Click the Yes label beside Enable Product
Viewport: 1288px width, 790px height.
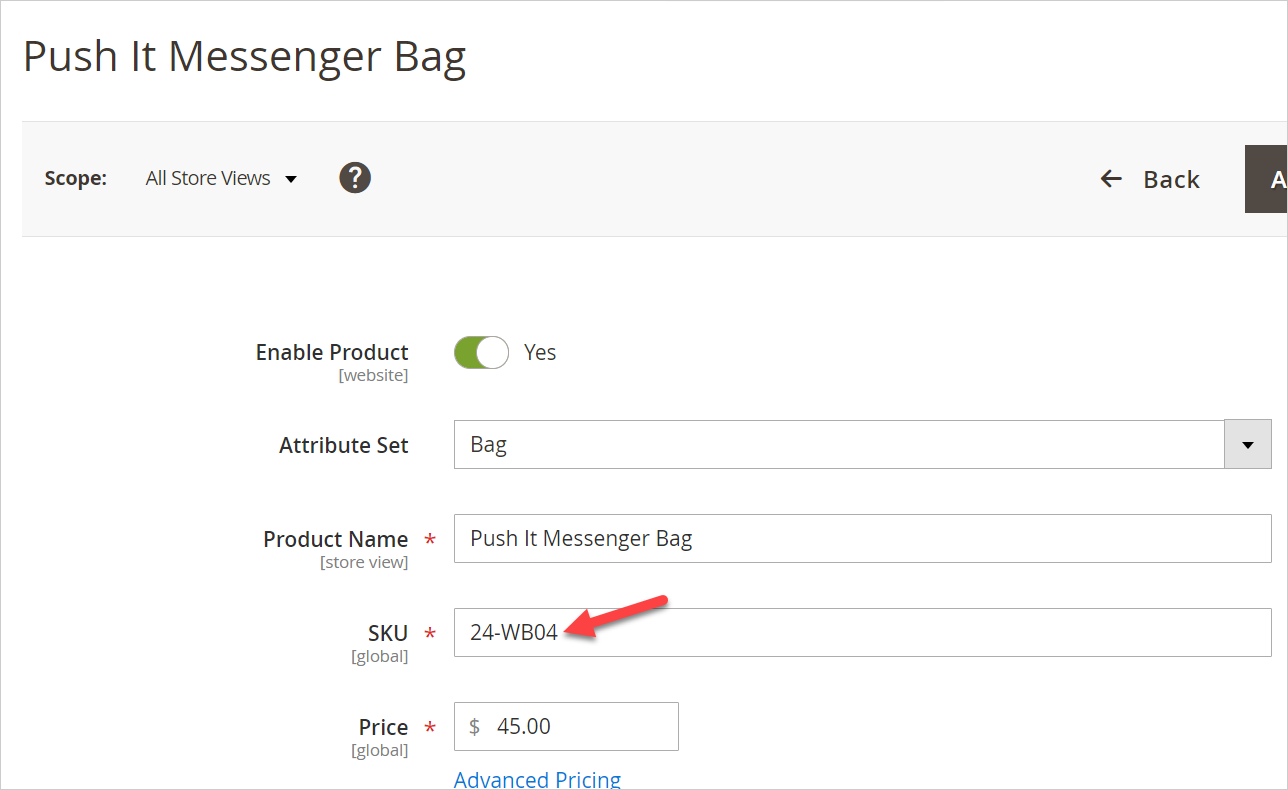(x=540, y=352)
